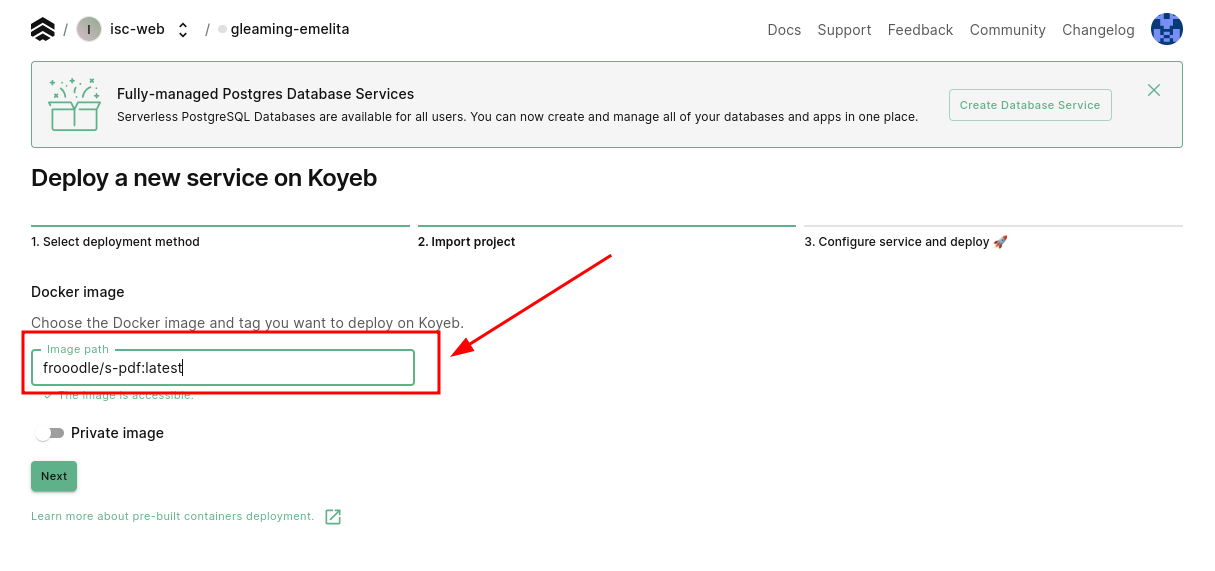1215x571 pixels.
Task: Click the Fully-managed Postgres Database Services title
Action: 265,94
